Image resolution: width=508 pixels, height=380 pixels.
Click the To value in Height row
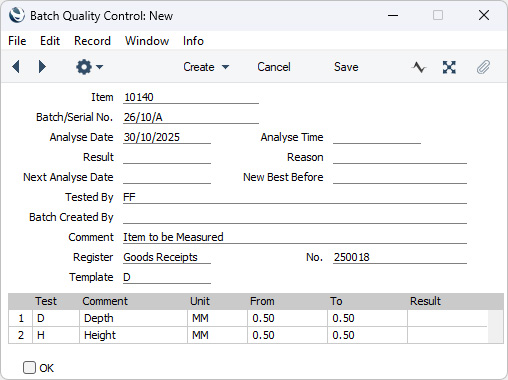click(x=367, y=335)
